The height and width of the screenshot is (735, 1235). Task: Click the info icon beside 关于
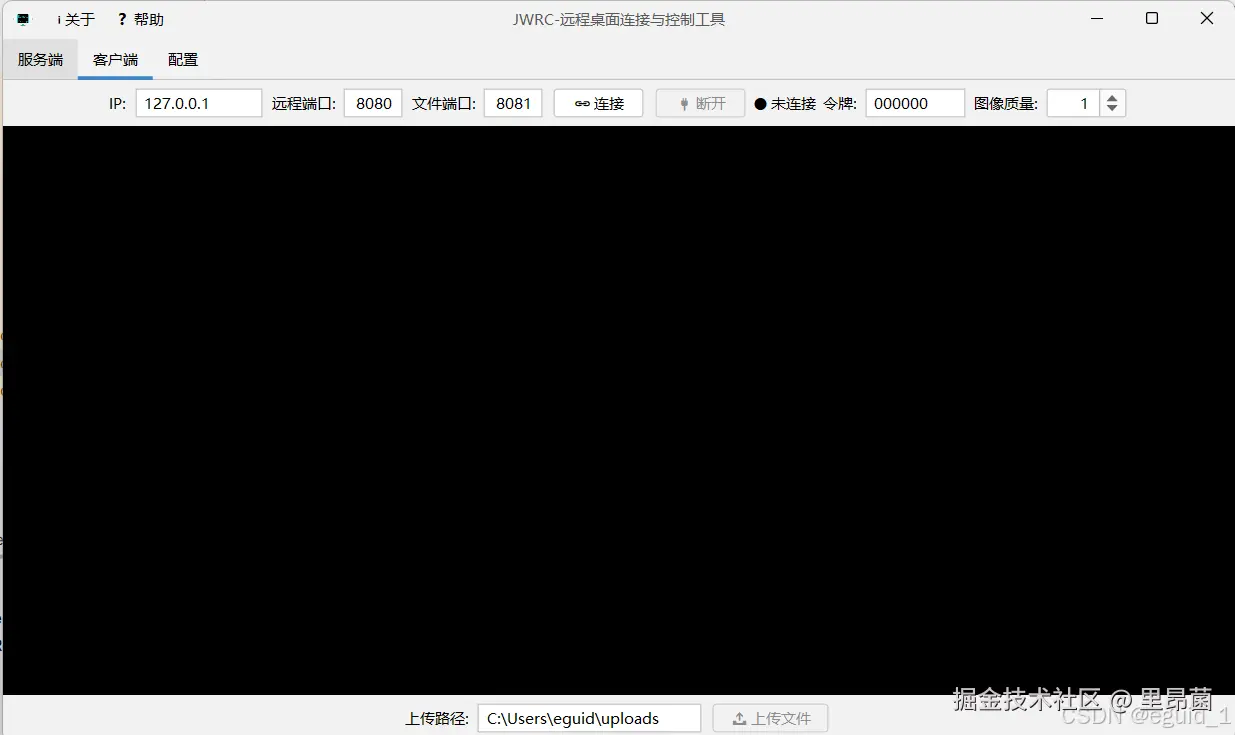60,18
